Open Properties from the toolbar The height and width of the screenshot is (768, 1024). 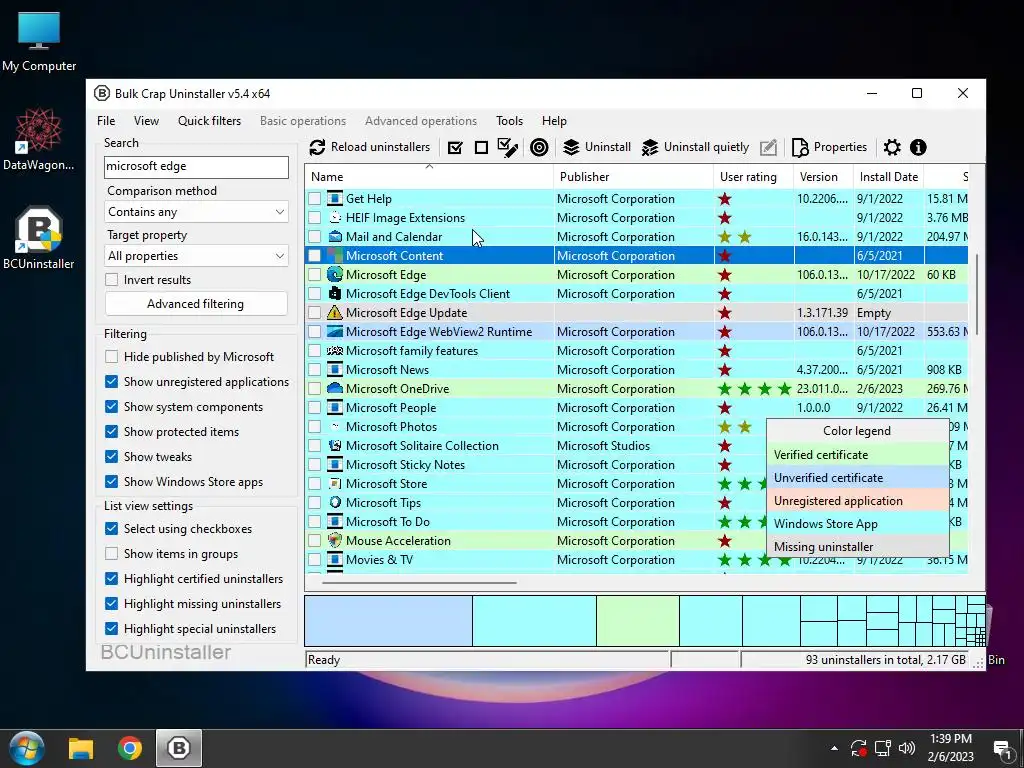point(829,148)
